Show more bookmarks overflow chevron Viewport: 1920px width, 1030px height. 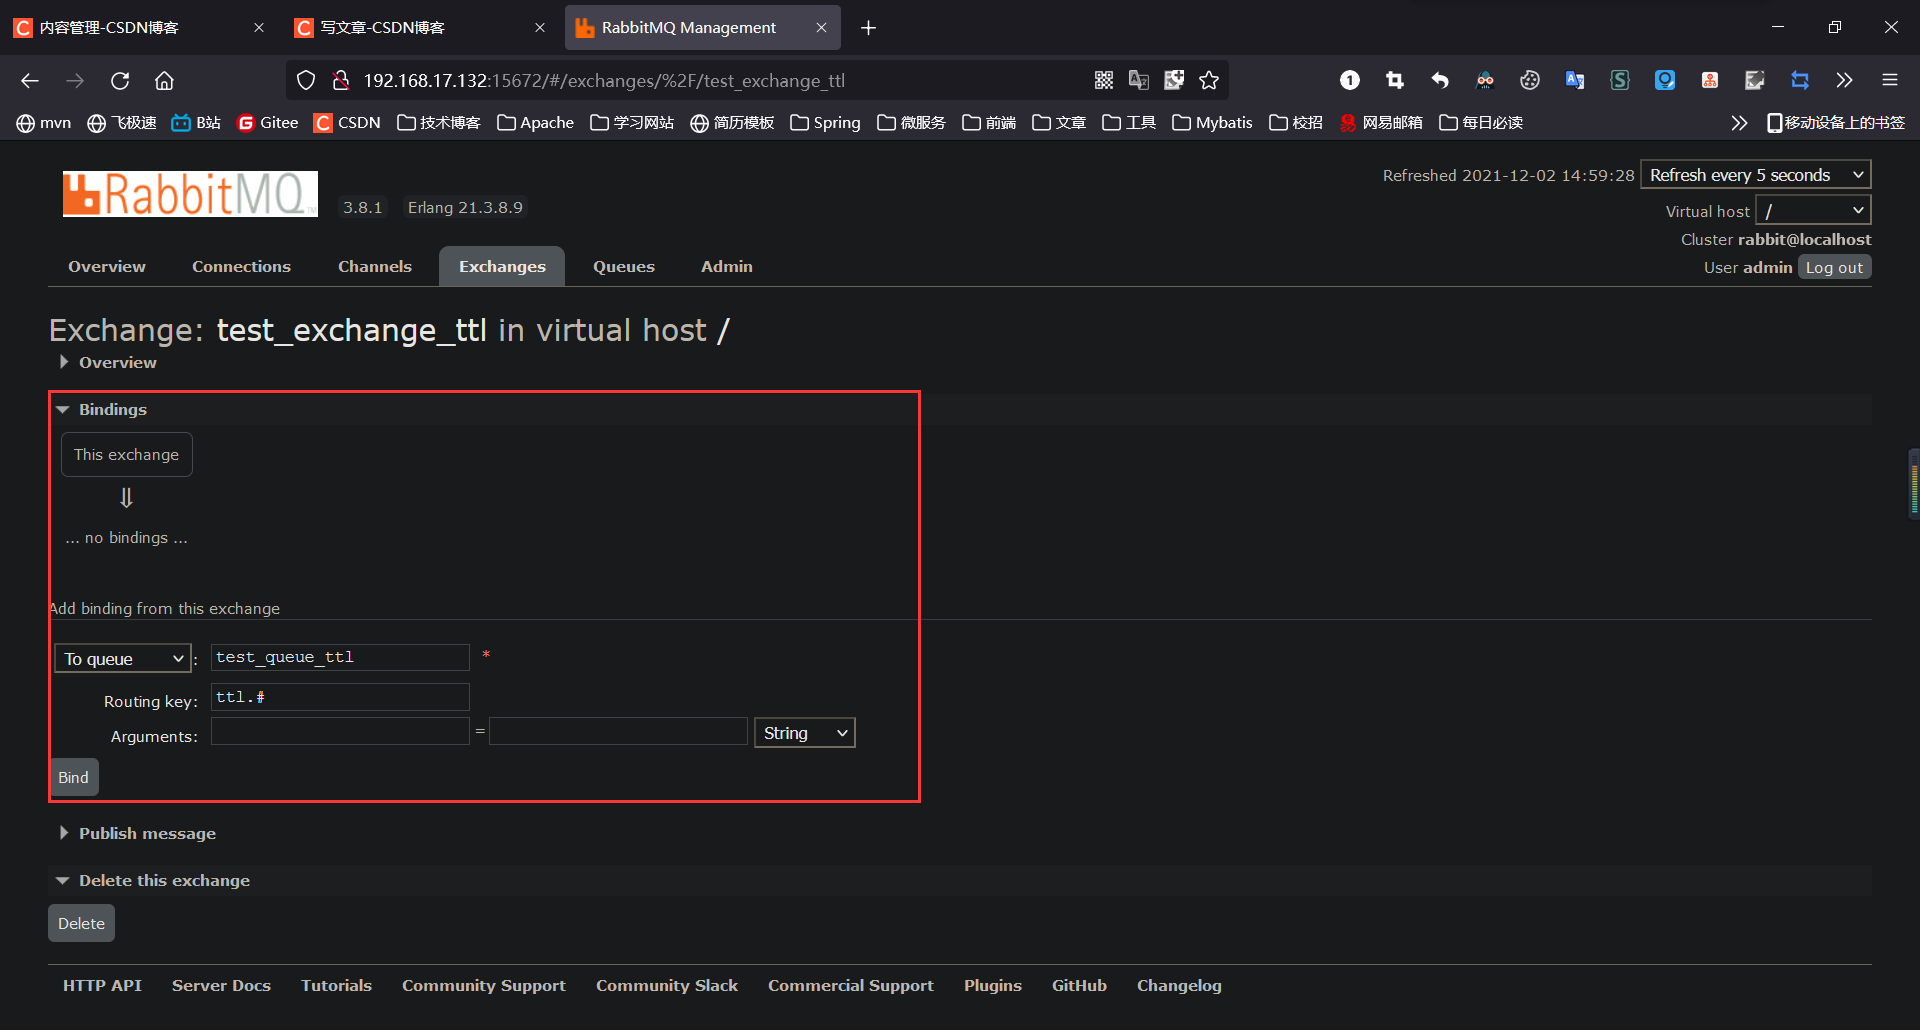click(1739, 123)
